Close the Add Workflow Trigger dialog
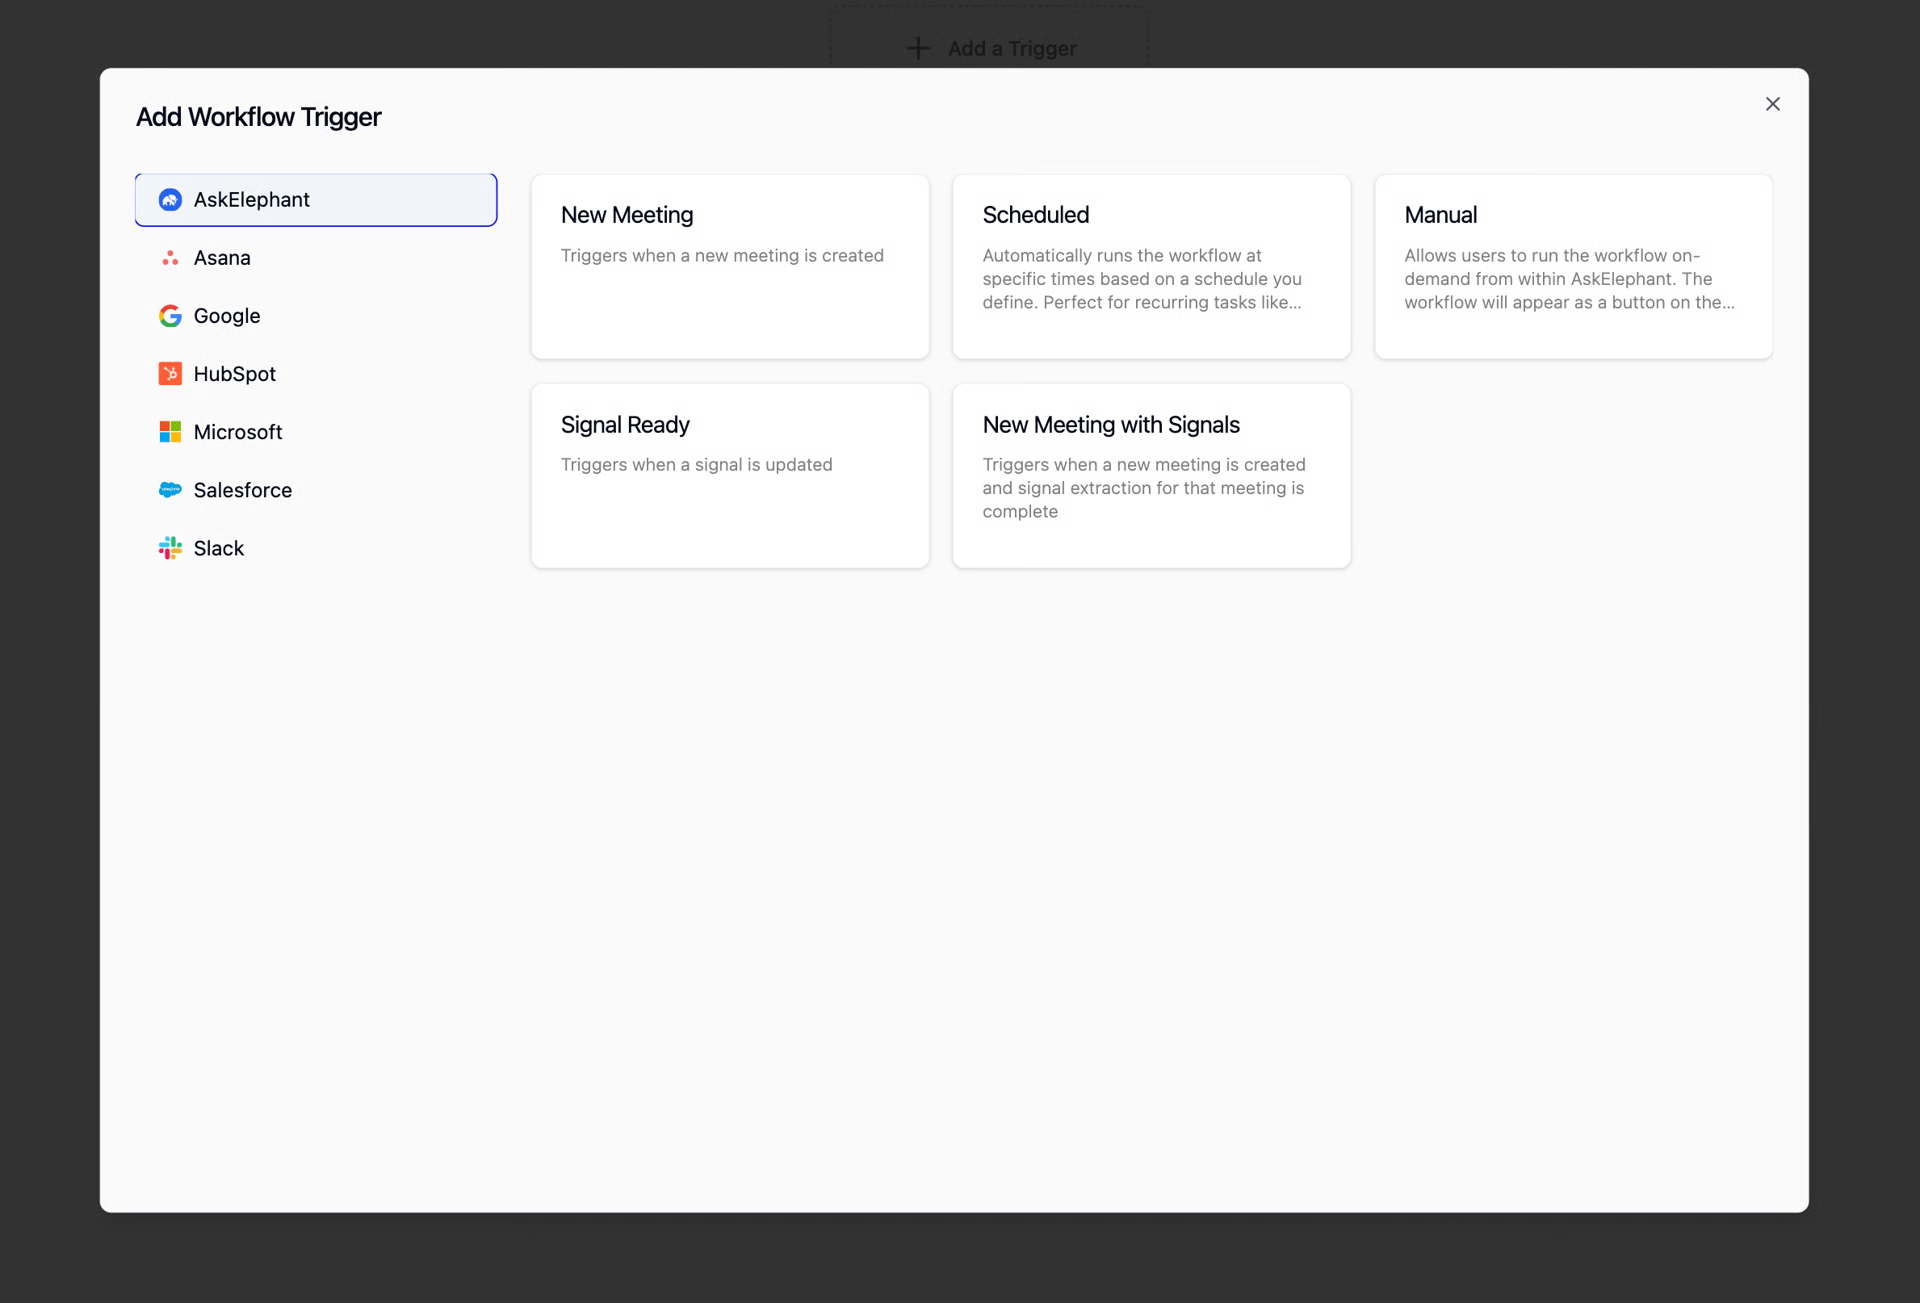 tap(1773, 104)
